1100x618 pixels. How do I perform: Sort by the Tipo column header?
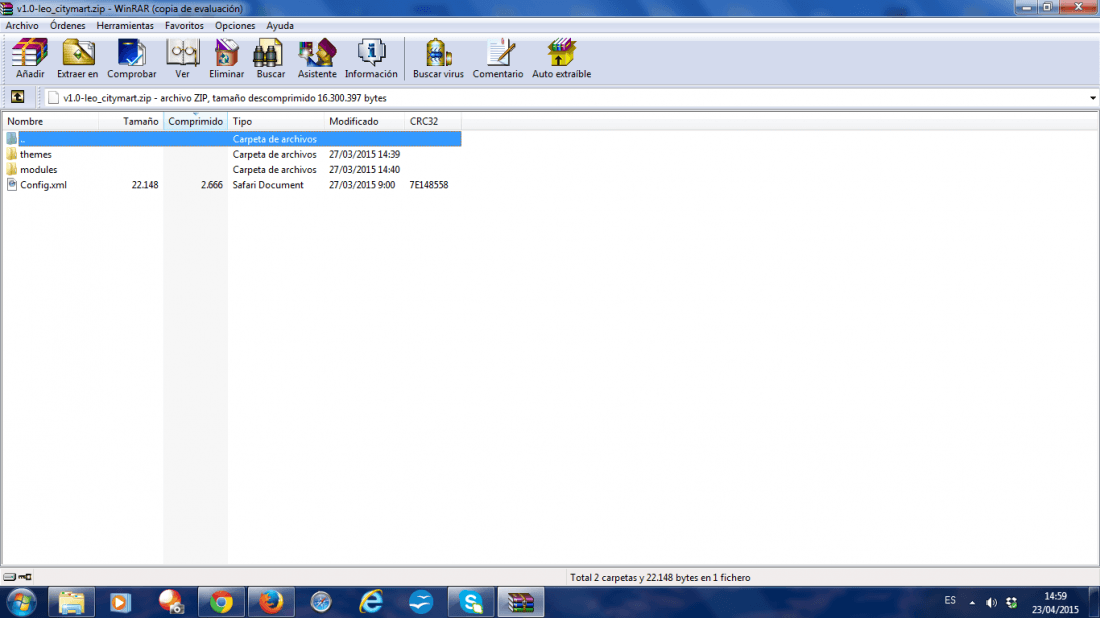pyautogui.click(x=276, y=121)
